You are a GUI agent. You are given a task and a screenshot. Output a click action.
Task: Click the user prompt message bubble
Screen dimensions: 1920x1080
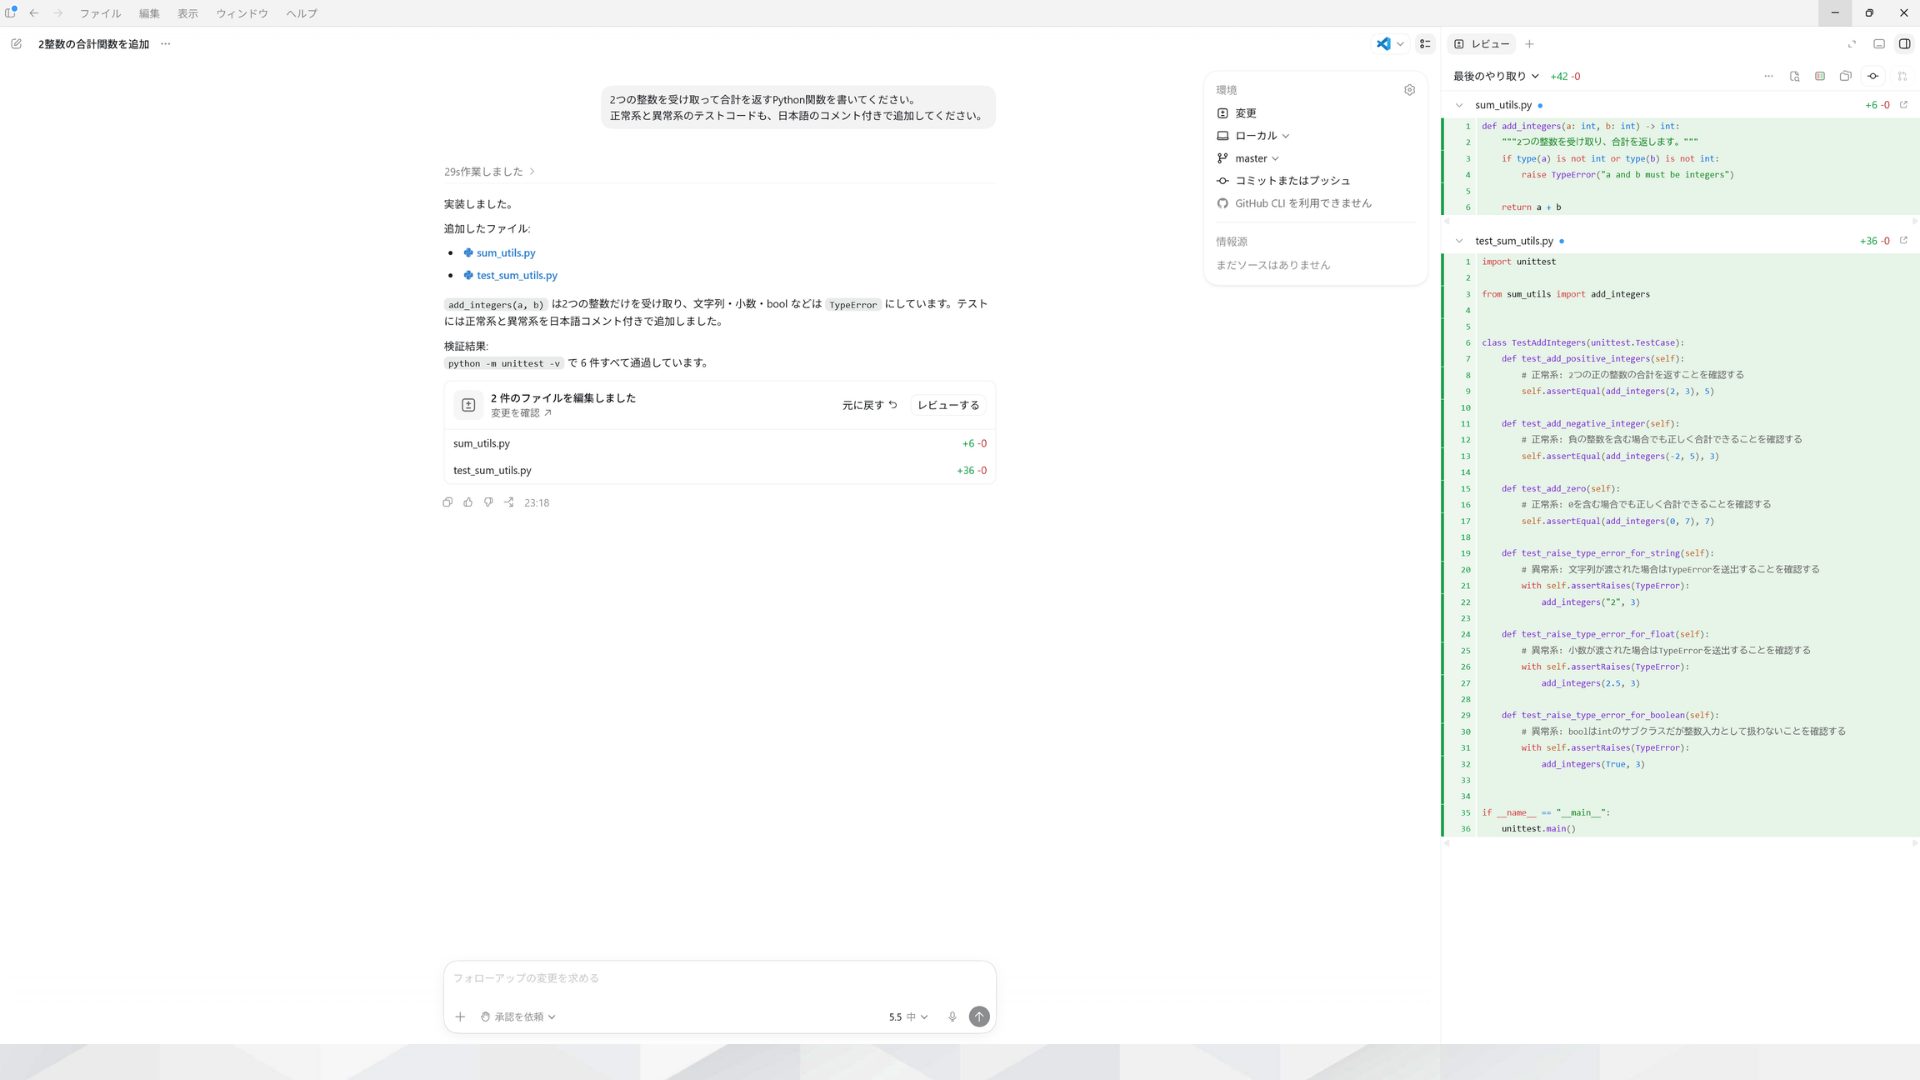coord(798,107)
